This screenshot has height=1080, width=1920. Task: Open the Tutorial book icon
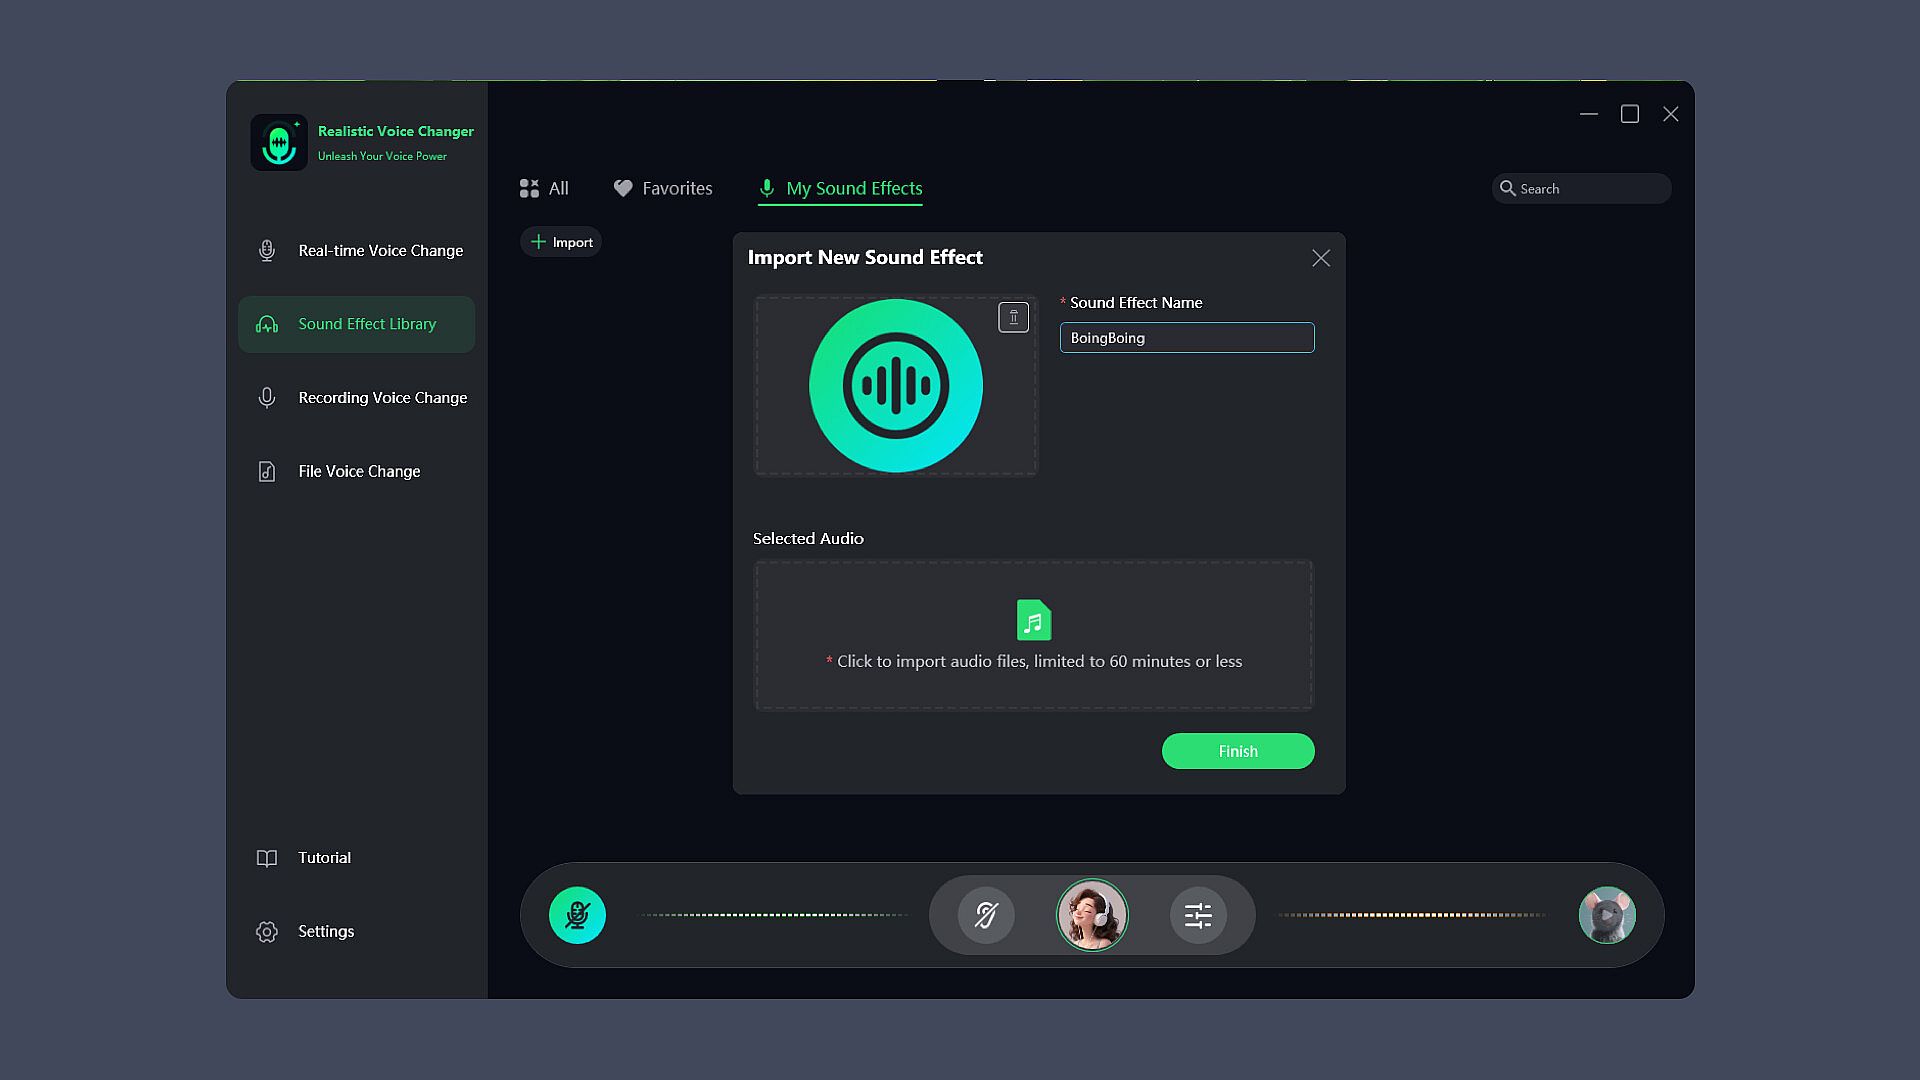[267, 858]
